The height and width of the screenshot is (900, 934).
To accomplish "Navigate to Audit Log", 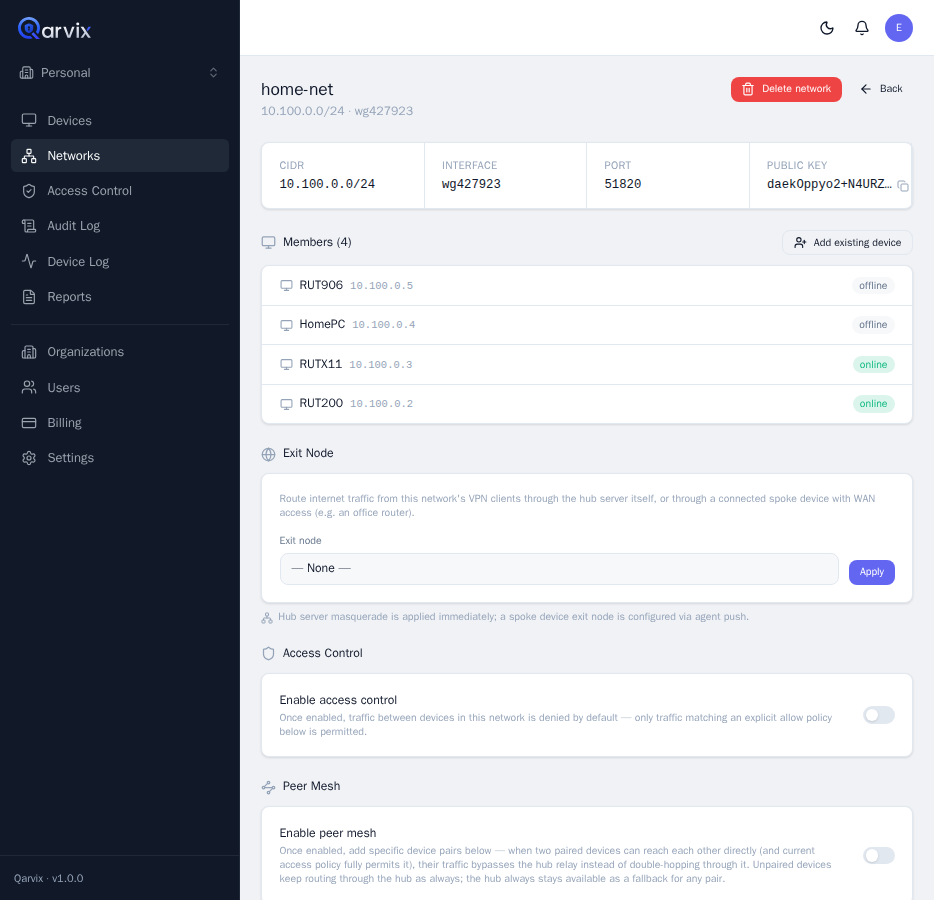I will pyautogui.click(x=120, y=226).
